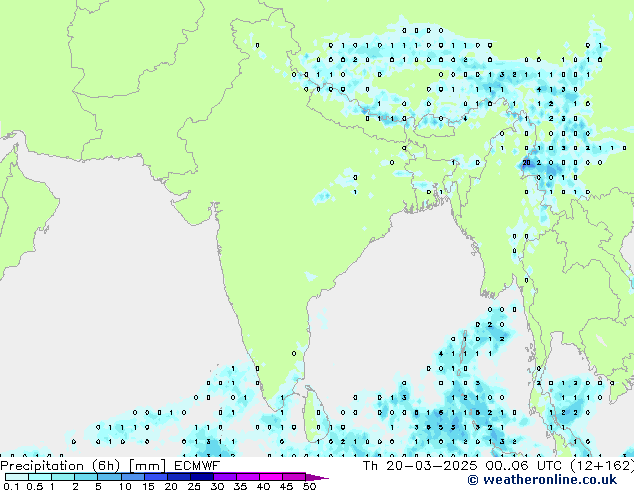Select the 45–50 mm legend swatch
The height and width of the screenshot is (490, 634).
click(x=294, y=477)
